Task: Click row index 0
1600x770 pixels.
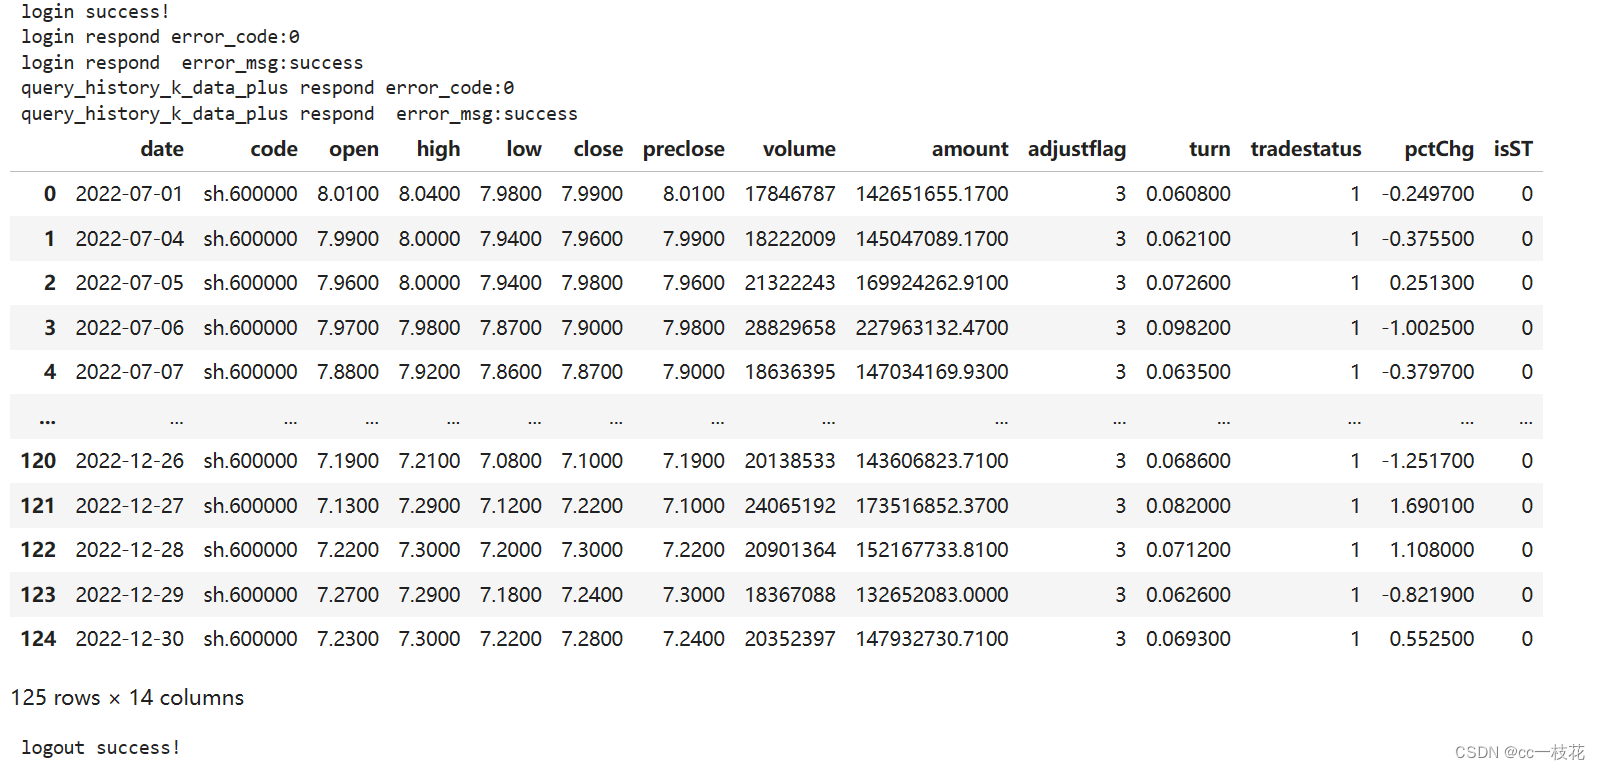Action: 50,194
